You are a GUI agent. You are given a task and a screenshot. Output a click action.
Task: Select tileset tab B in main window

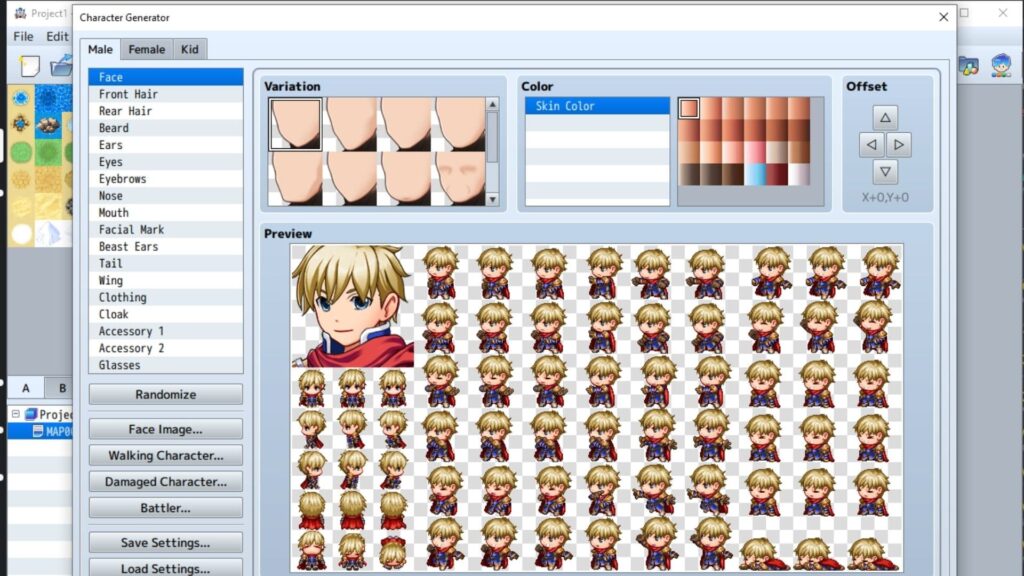pyautogui.click(x=61, y=388)
